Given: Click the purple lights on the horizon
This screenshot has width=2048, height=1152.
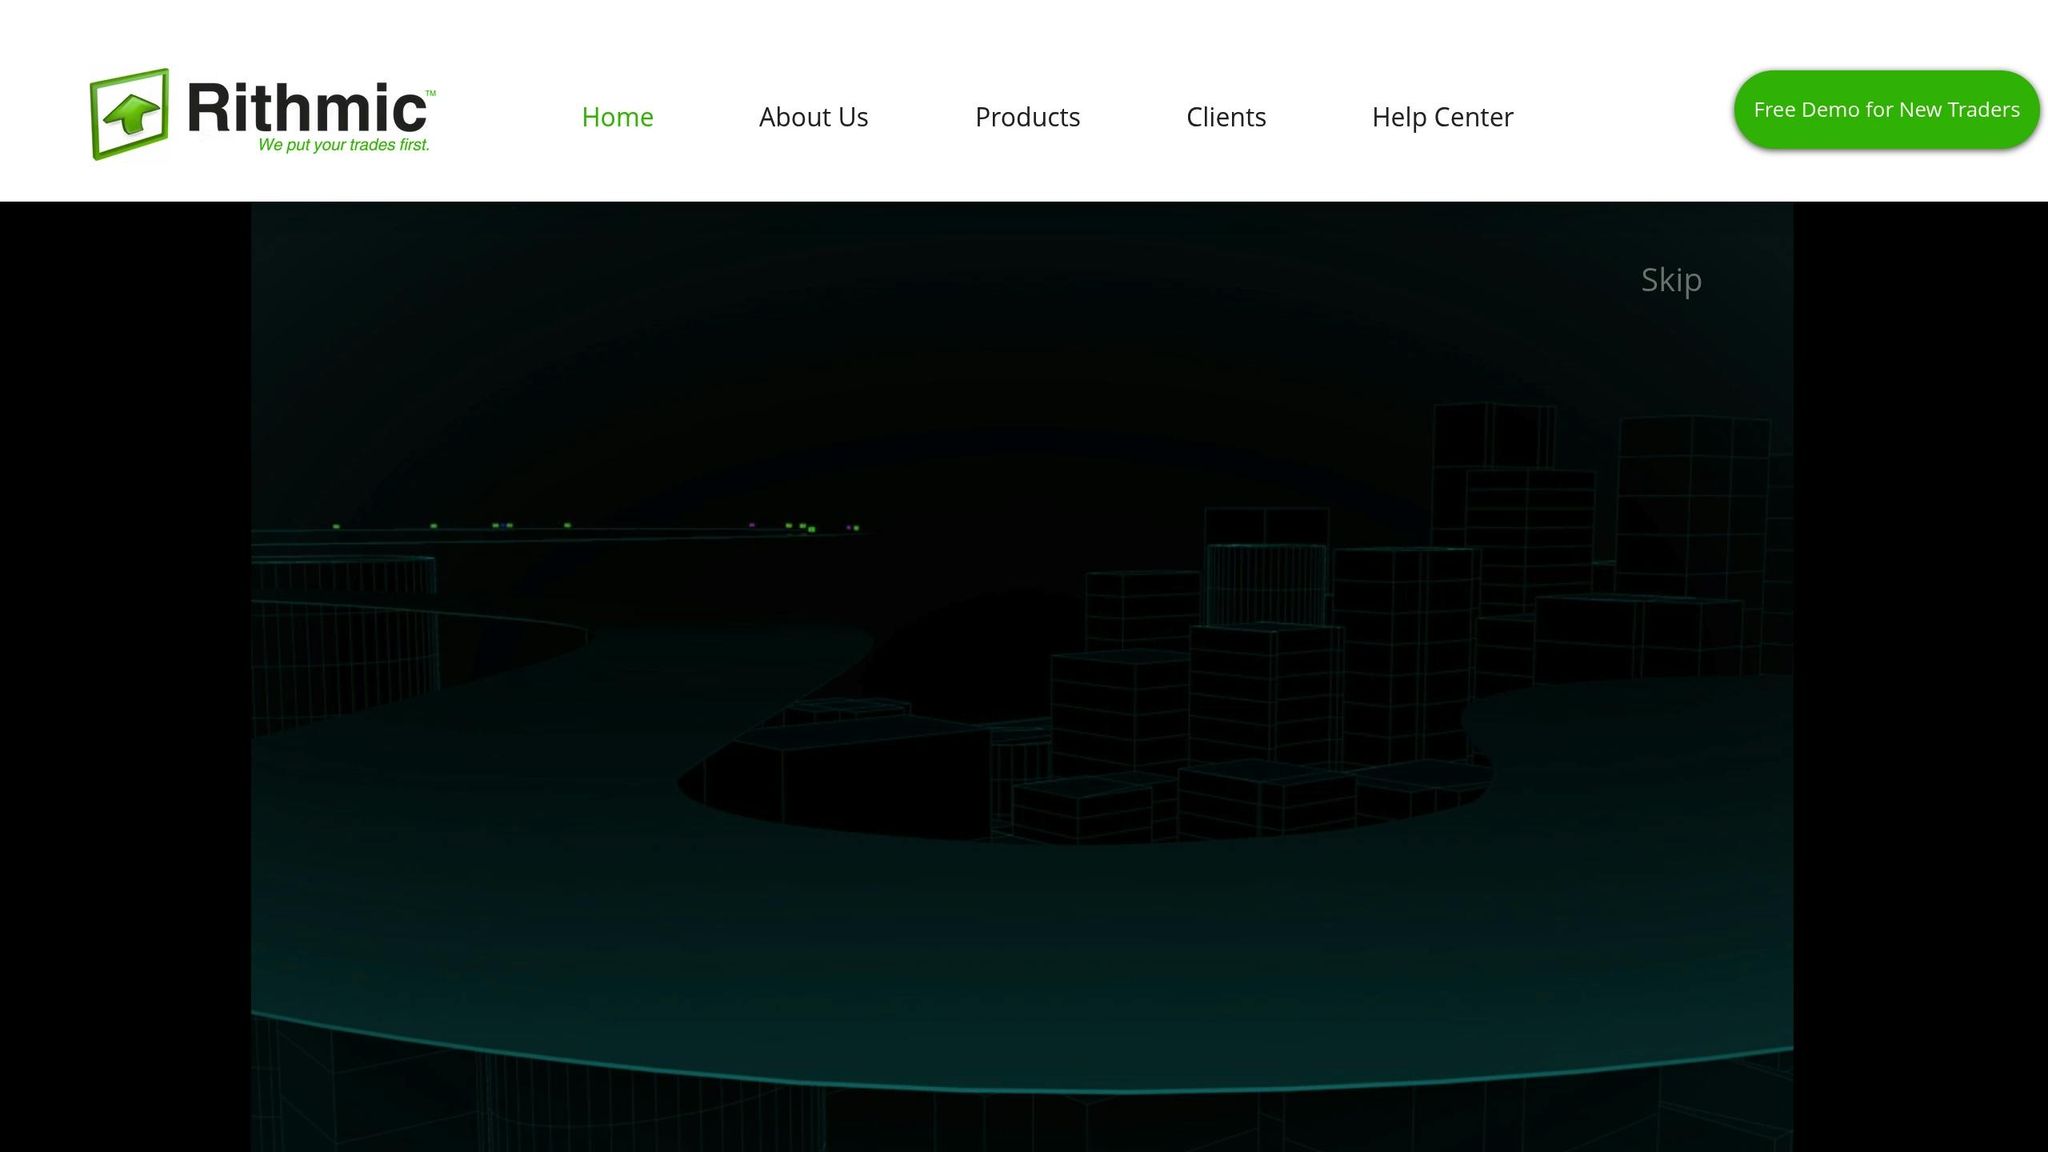Looking at the screenshot, I should tap(752, 524).
